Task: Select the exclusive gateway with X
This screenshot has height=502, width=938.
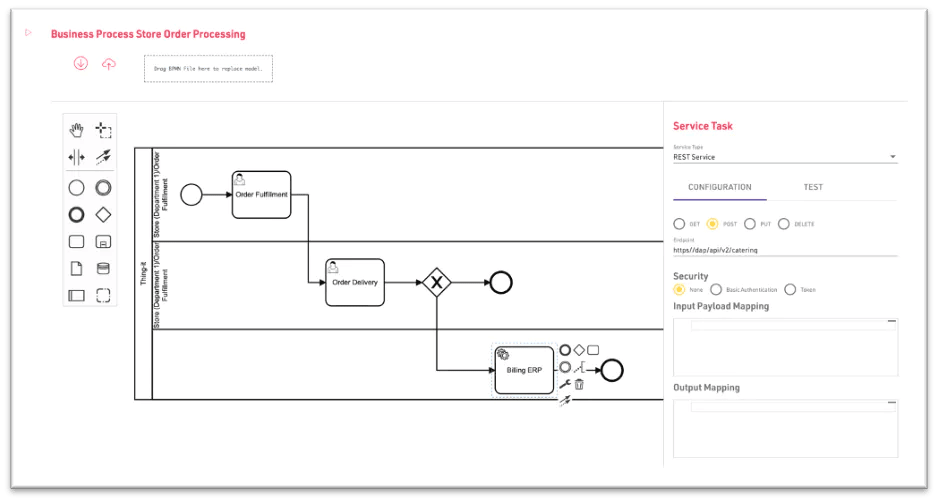Action: (x=437, y=282)
